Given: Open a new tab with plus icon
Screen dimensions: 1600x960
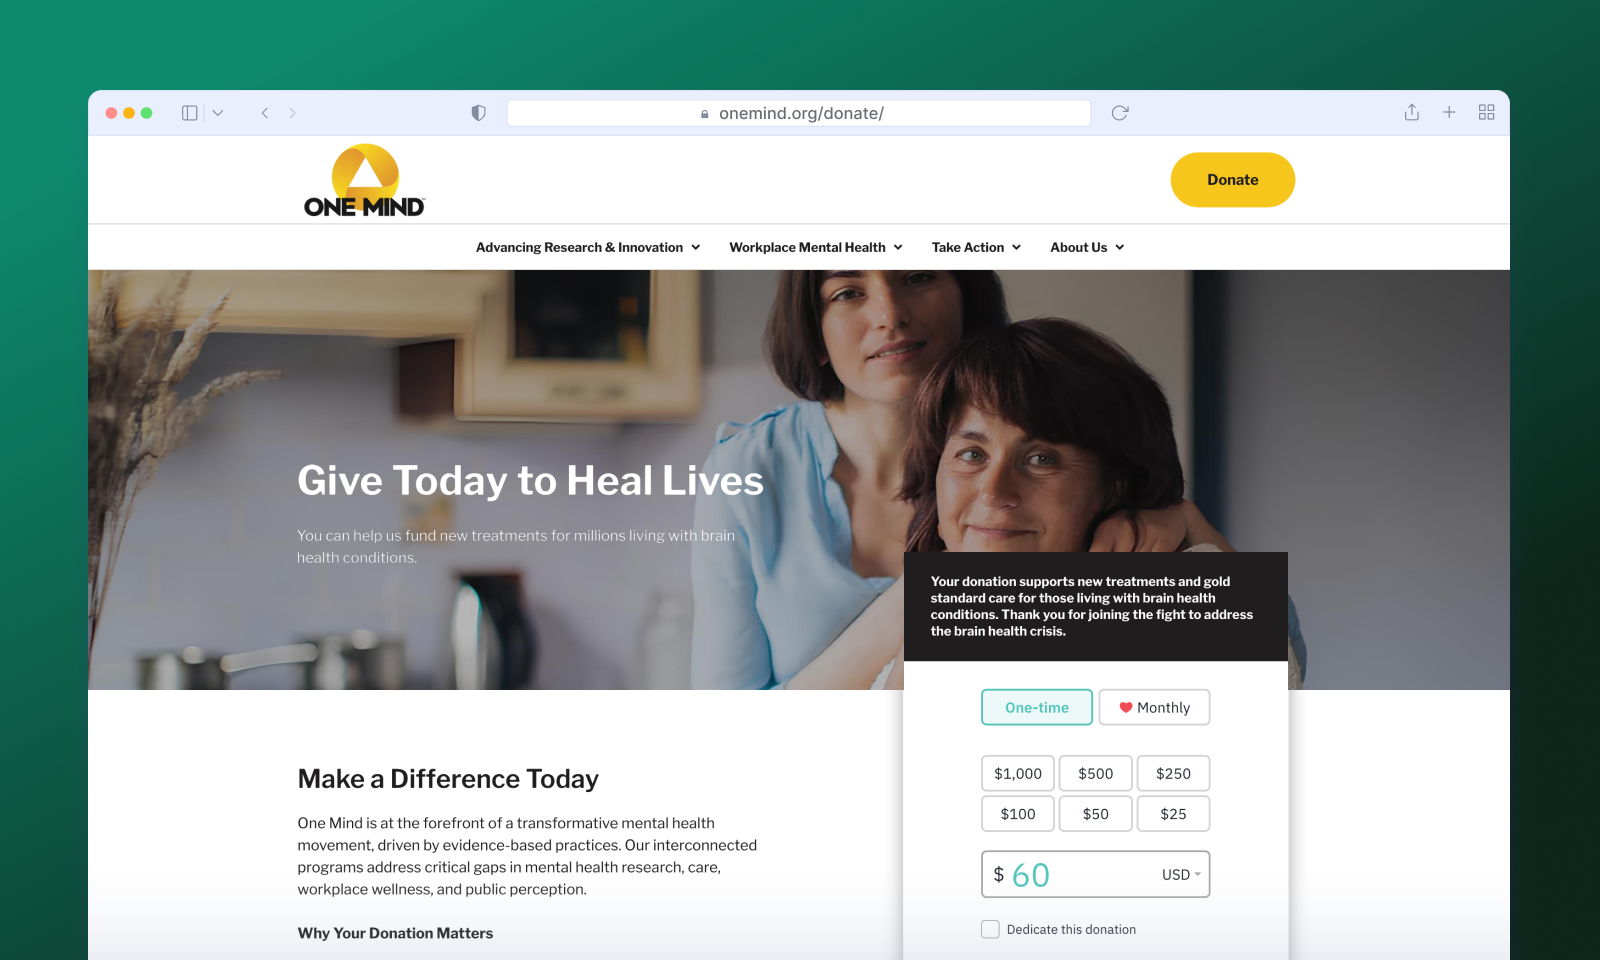Looking at the screenshot, I should point(1449,112).
